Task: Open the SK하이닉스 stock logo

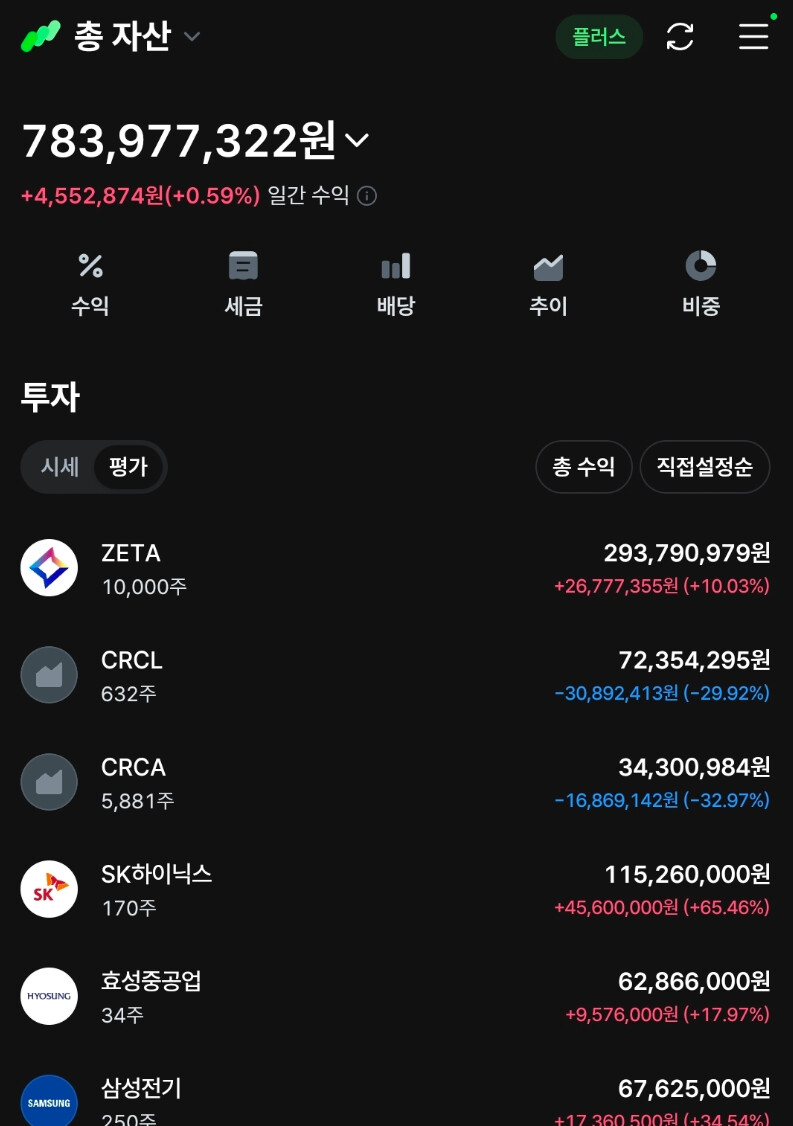Action: 49,889
